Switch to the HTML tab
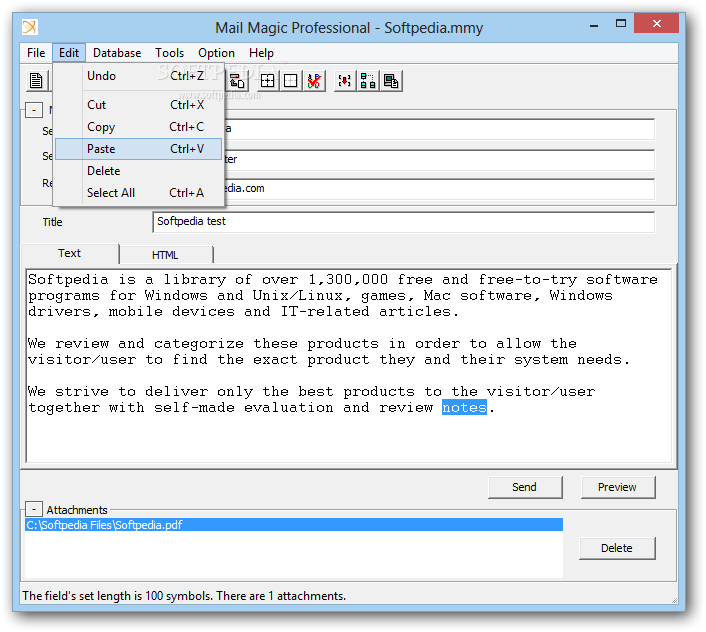Viewport: 706px width, 632px height. coord(166,255)
